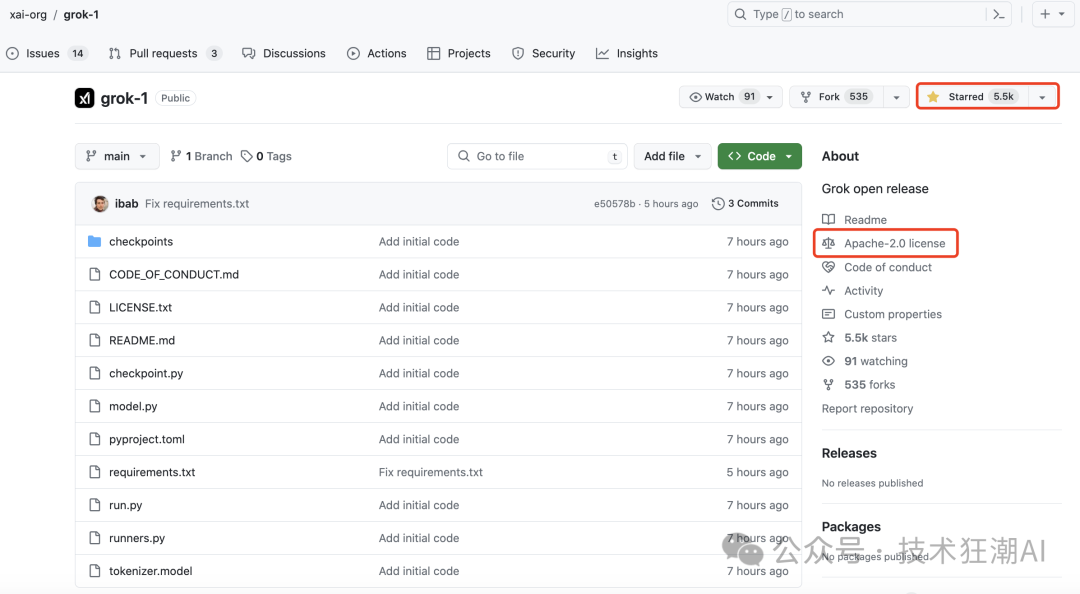Fork the repository
The image size is (1080, 594).
coord(837,96)
